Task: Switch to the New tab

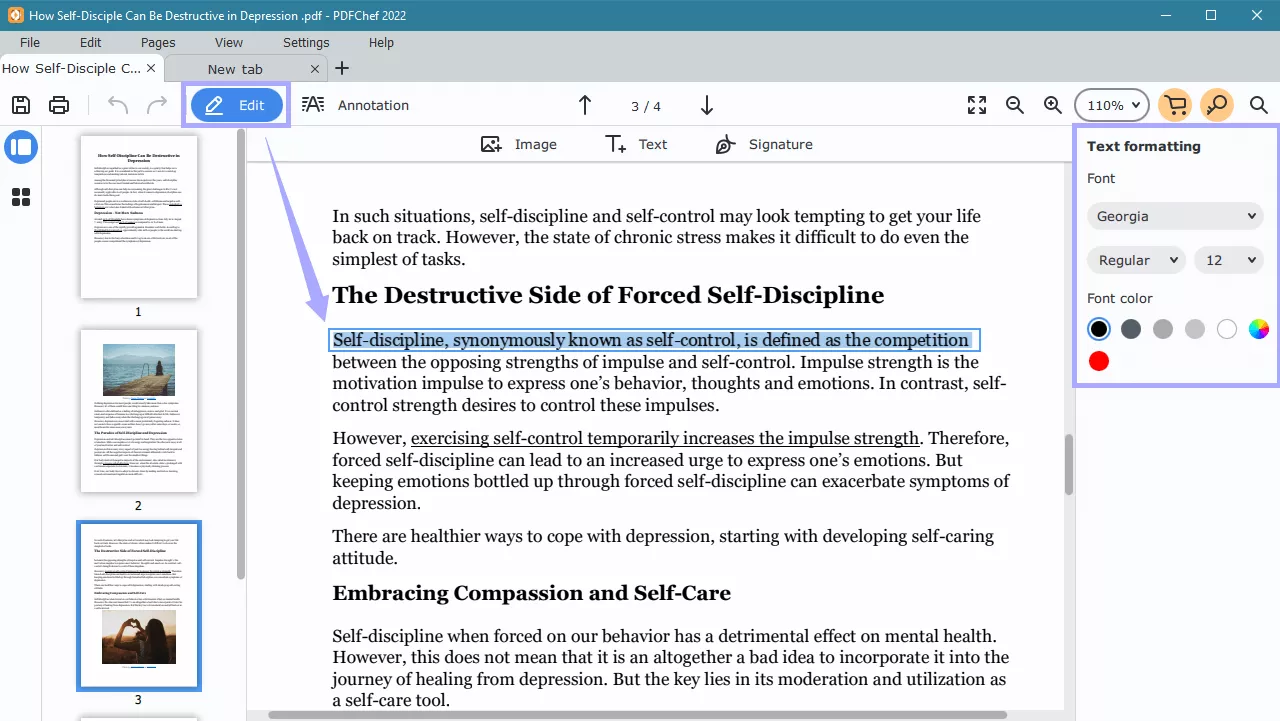Action: point(237,68)
